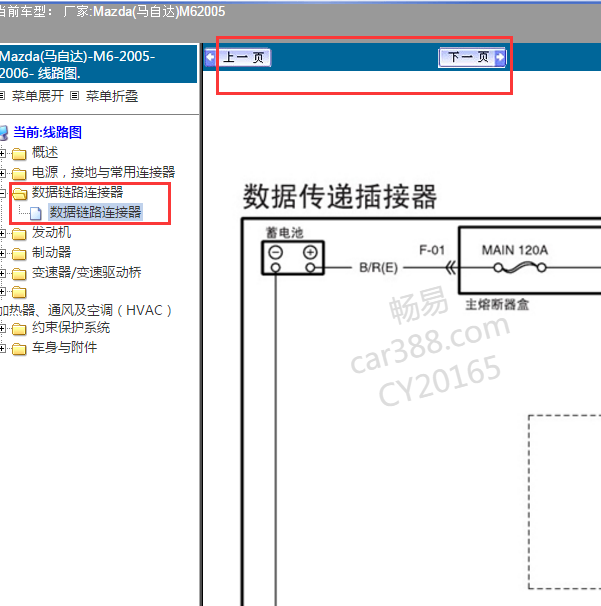Expand the 概述 folder node

pyautogui.click(x=2, y=153)
